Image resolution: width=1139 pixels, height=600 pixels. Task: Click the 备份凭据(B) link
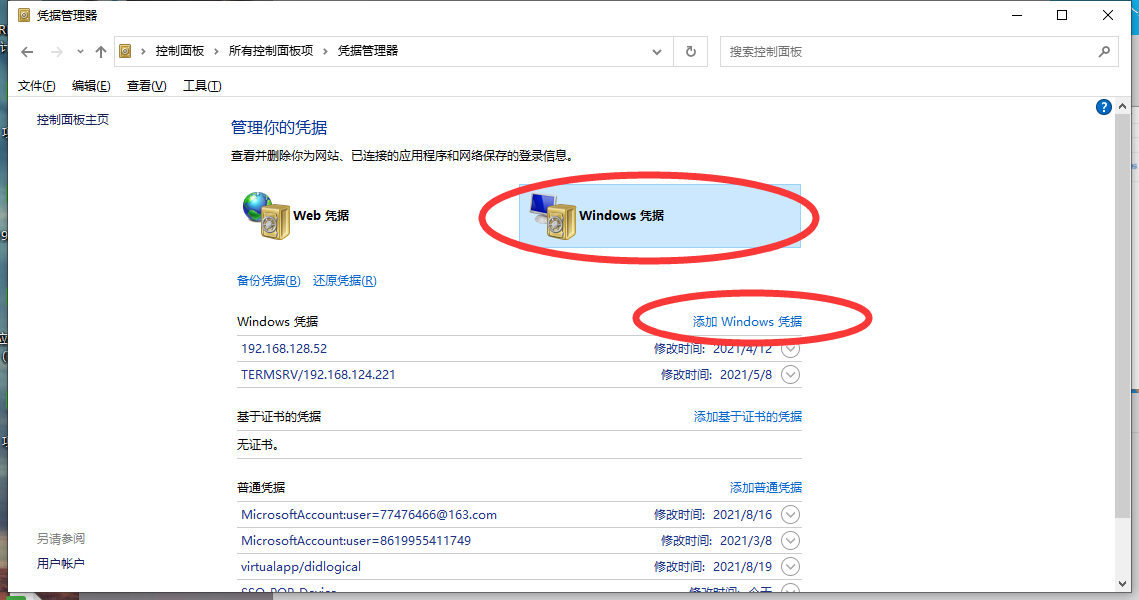click(x=267, y=280)
